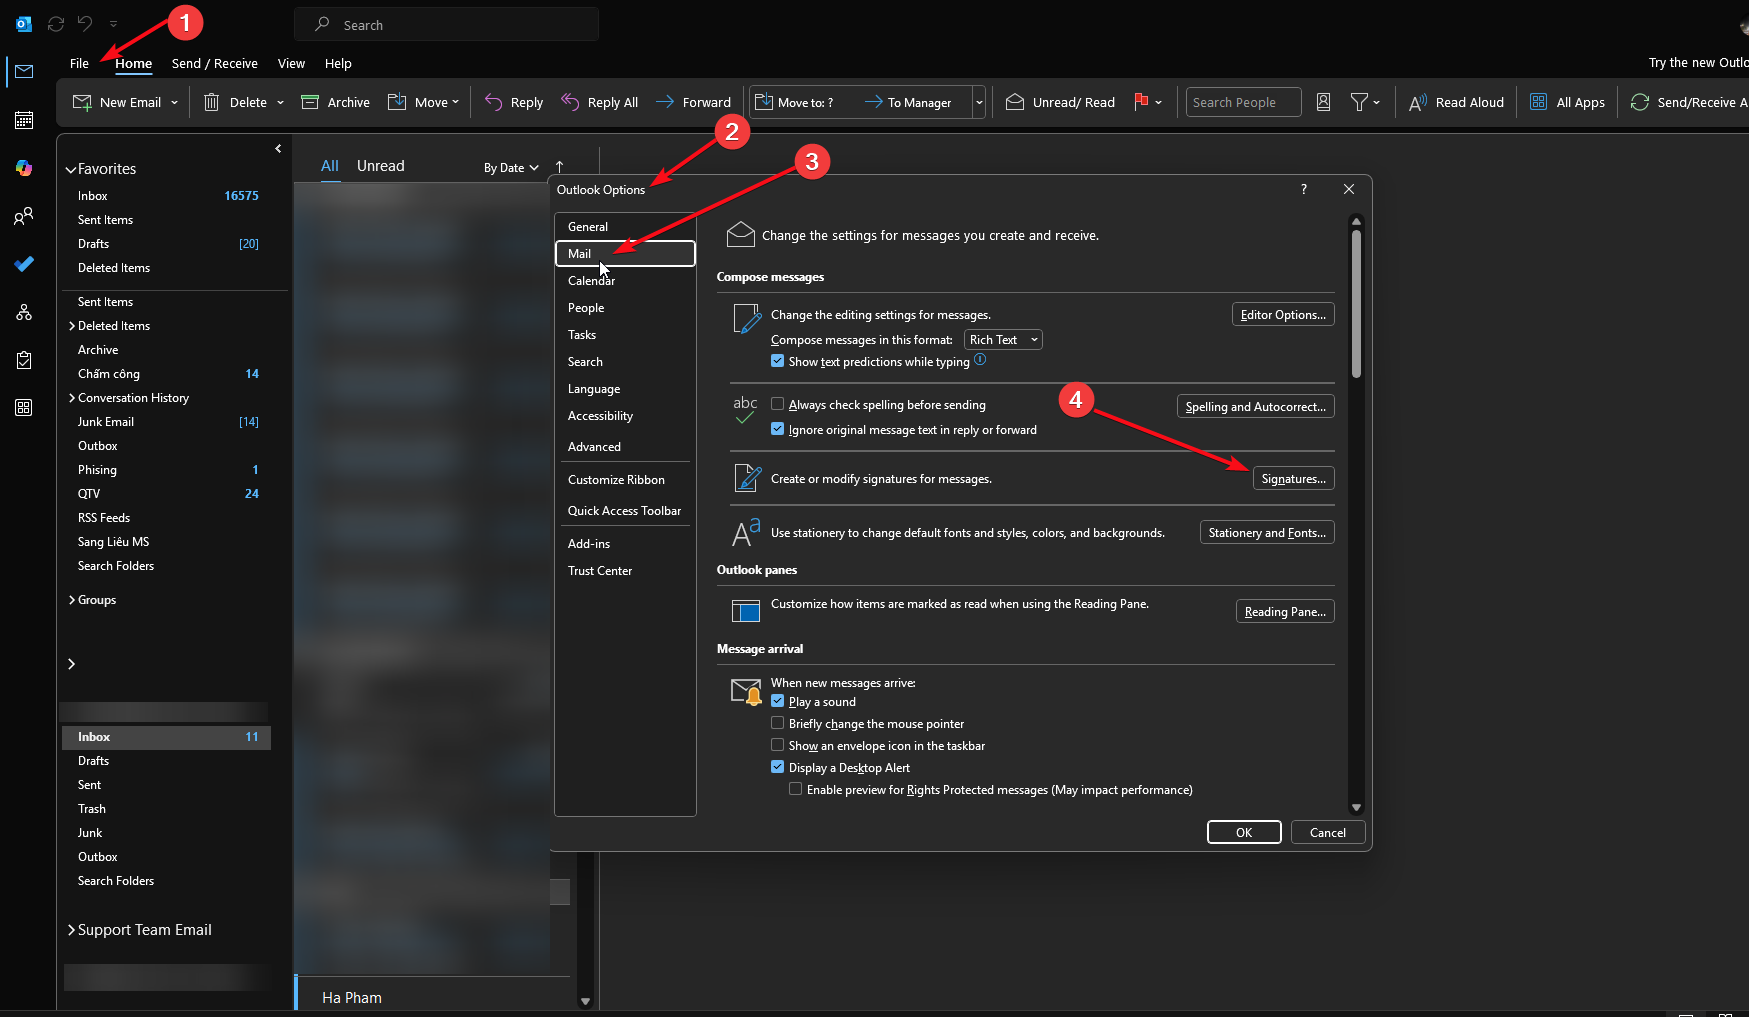Open the Rich Text format dropdown
The width and height of the screenshot is (1749, 1017).
point(1003,340)
